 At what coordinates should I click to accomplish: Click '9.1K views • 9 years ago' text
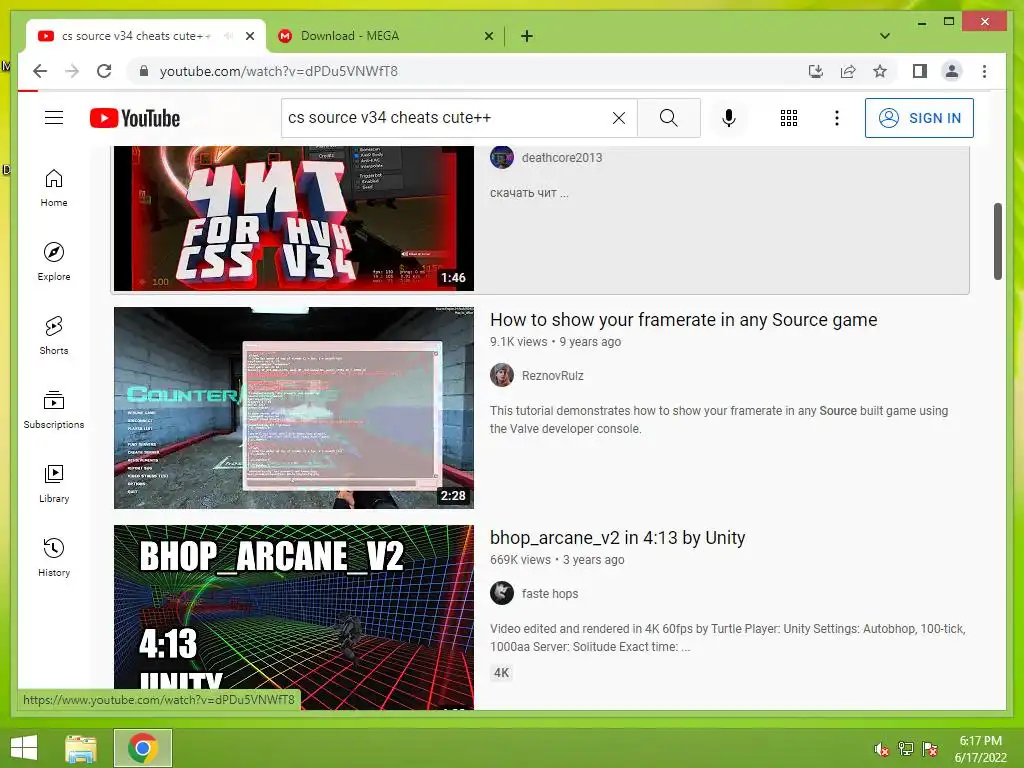(x=555, y=342)
